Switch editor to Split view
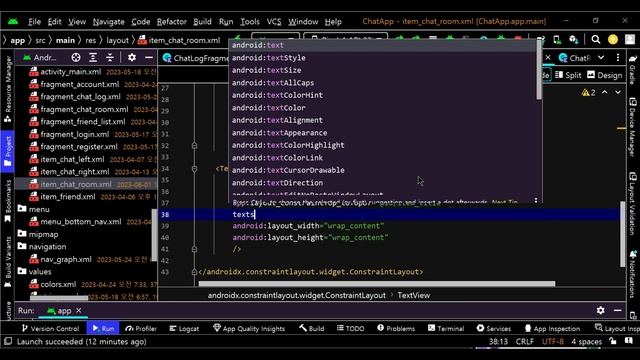 [x=568, y=75]
